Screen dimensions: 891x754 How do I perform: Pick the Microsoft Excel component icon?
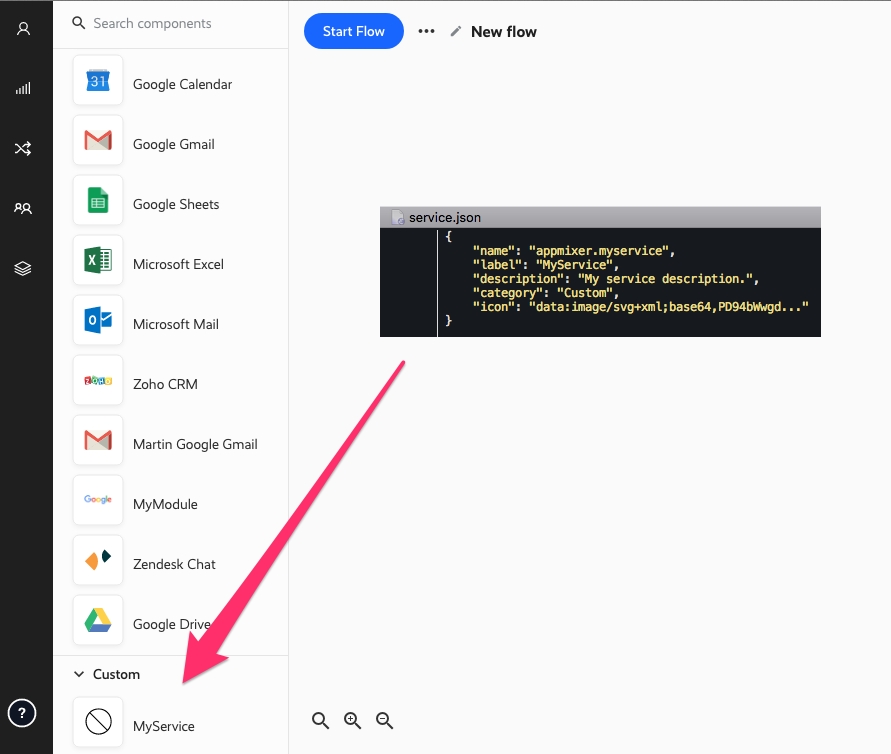pos(98,261)
